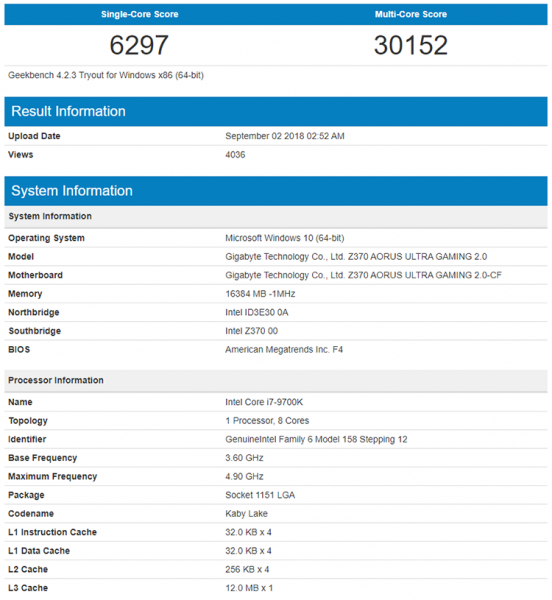Click the Motherboard value ending in 2.0-CF

click(363, 276)
